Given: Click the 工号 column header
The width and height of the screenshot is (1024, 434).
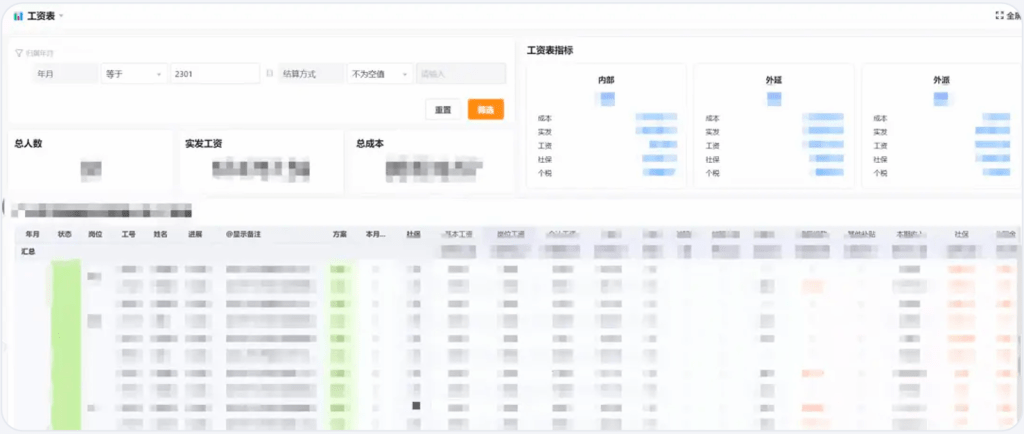Looking at the screenshot, I should (x=128, y=234).
